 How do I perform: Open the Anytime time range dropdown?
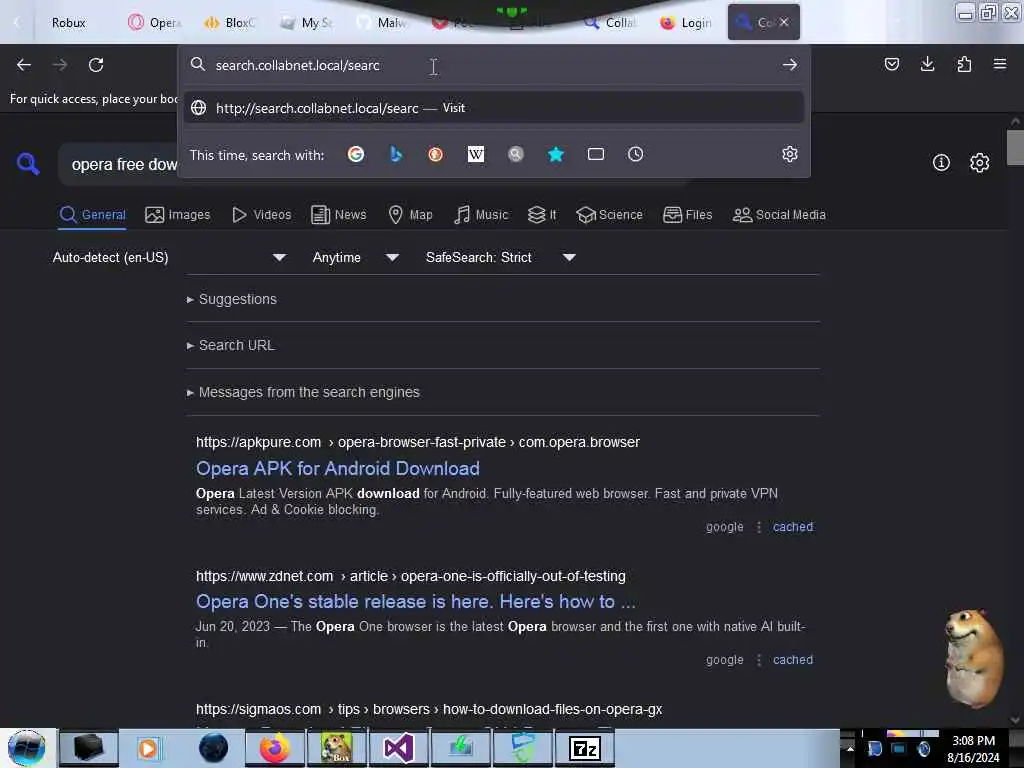(x=356, y=257)
